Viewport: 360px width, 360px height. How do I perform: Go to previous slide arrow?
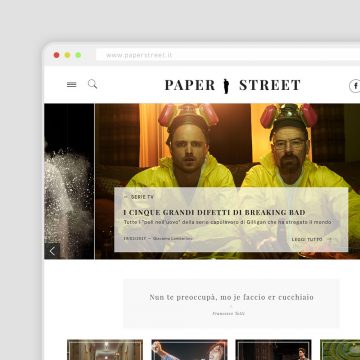point(52,251)
